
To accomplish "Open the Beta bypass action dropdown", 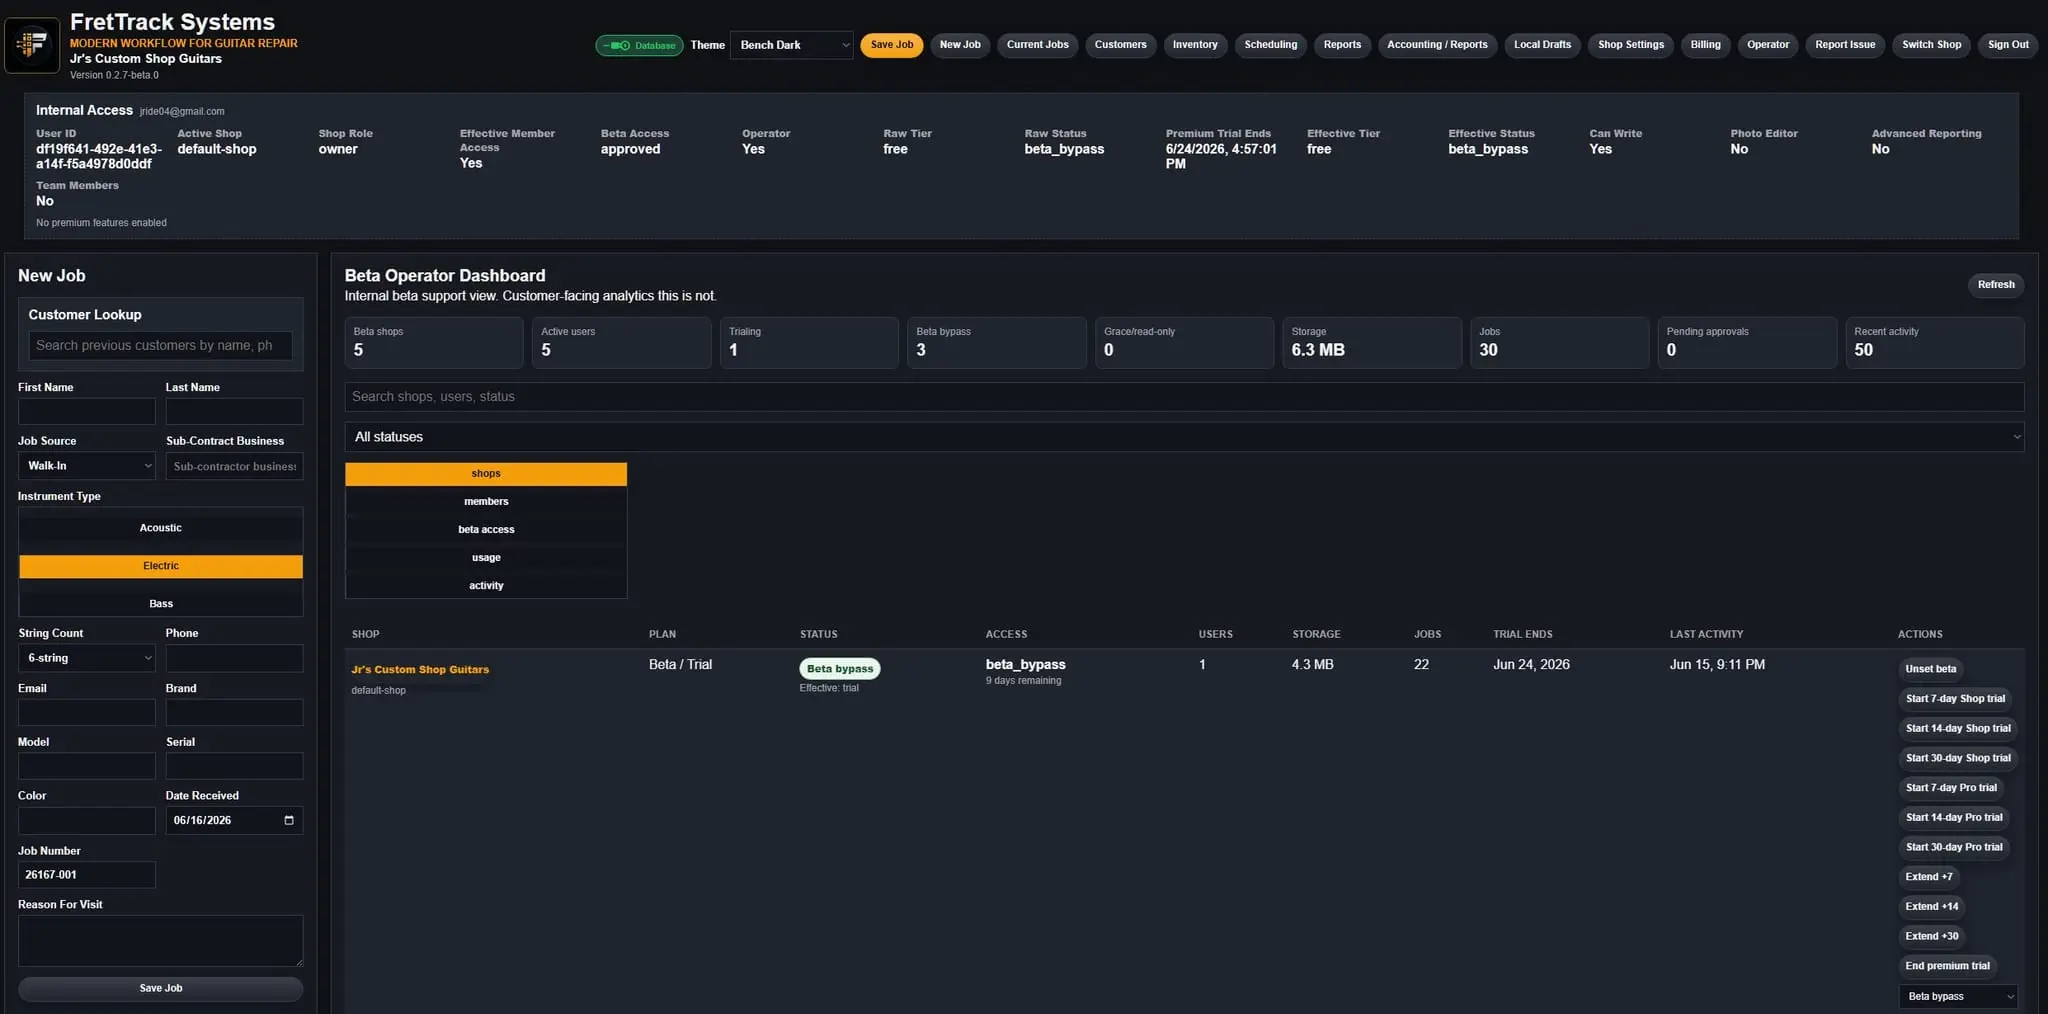I will click(1958, 996).
